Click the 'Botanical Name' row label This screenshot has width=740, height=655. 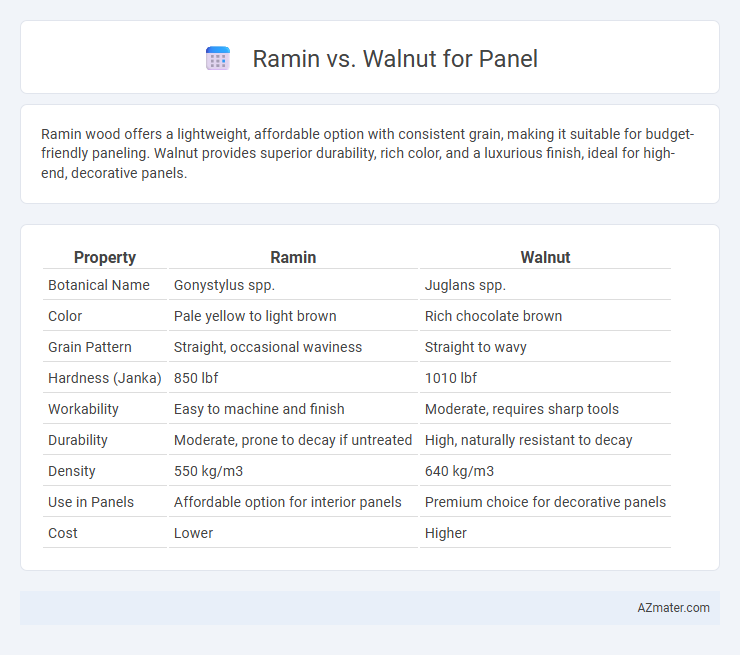coord(99,285)
